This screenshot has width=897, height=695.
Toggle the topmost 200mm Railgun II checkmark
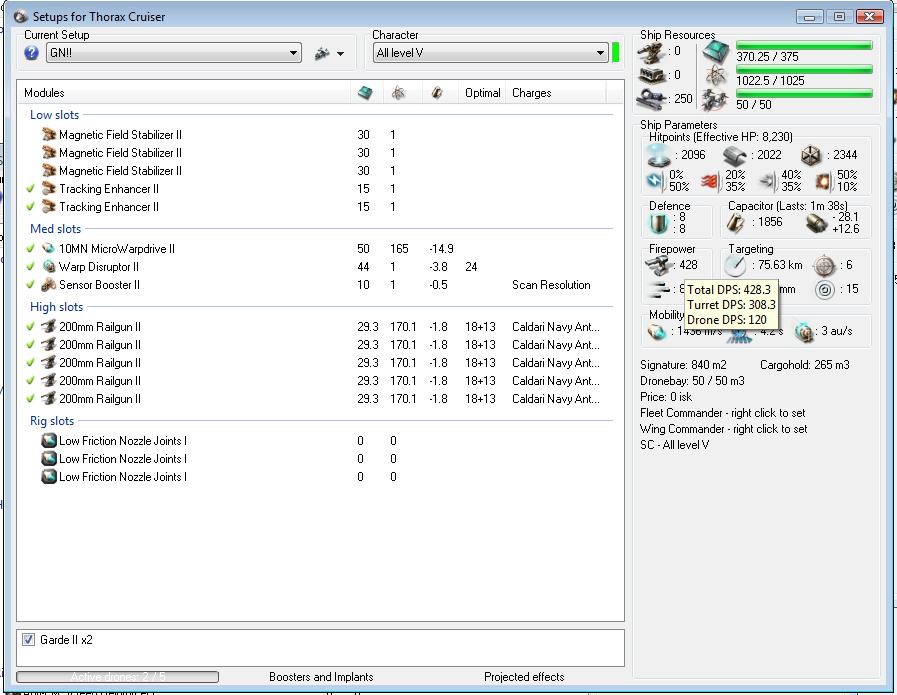click(x=30, y=327)
